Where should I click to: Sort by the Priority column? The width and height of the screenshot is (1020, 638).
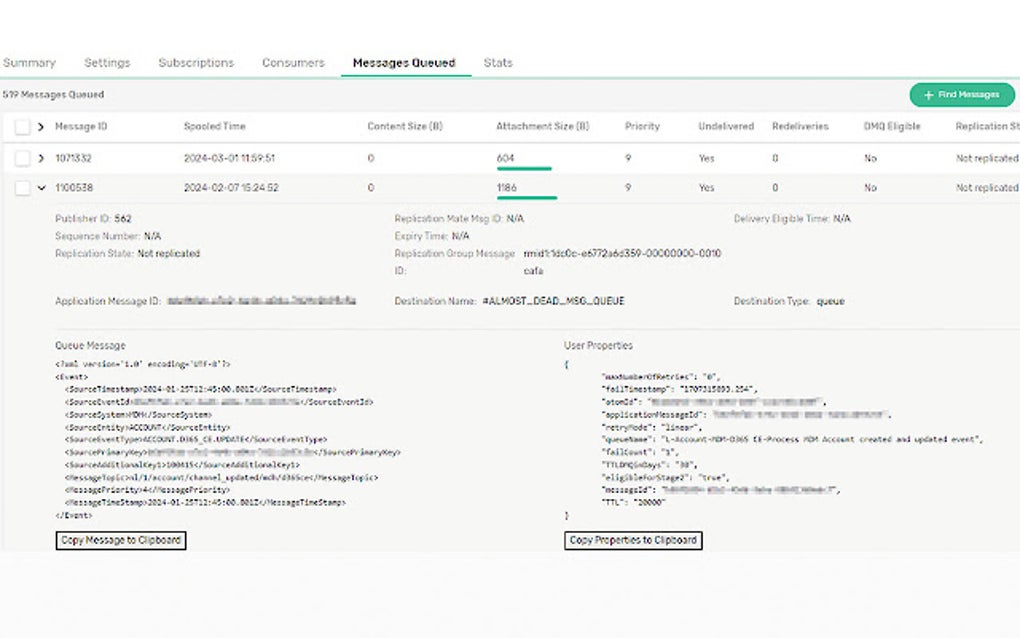pos(642,126)
